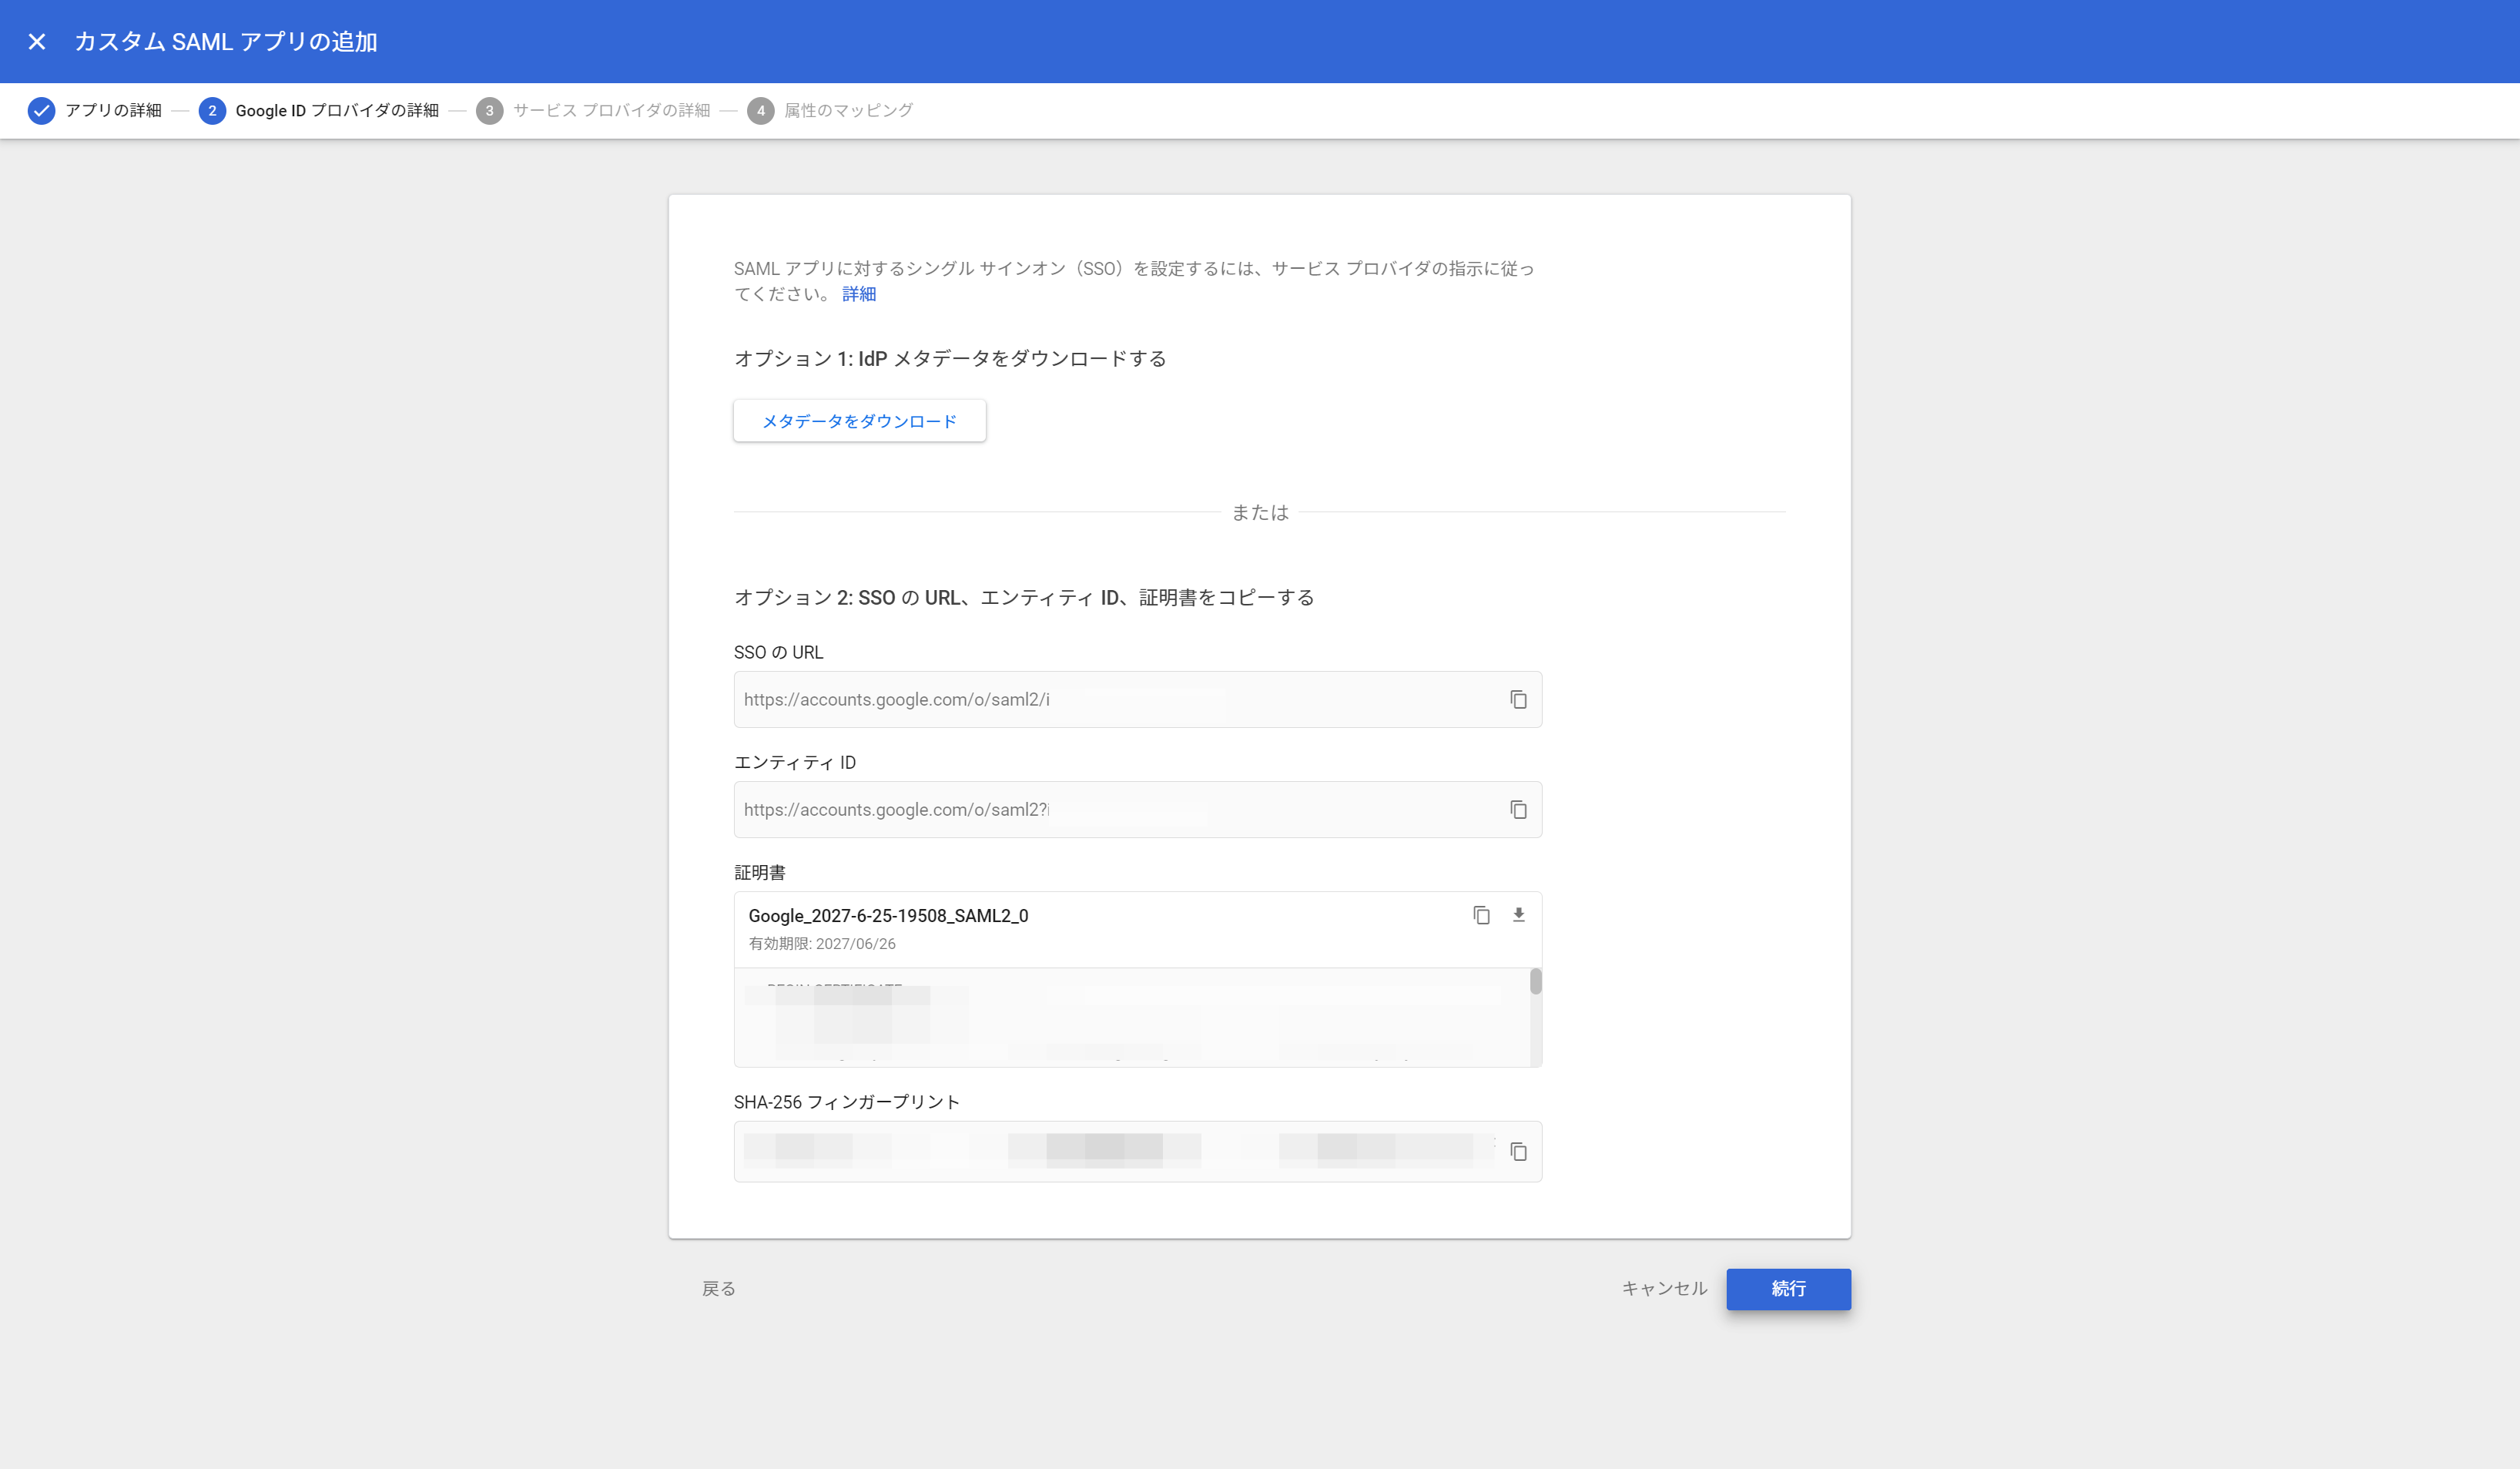Click the オプション 1 heading text
Image resolution: width=2520 pixels, height=1469 pixels.
[x=950, y=358]
